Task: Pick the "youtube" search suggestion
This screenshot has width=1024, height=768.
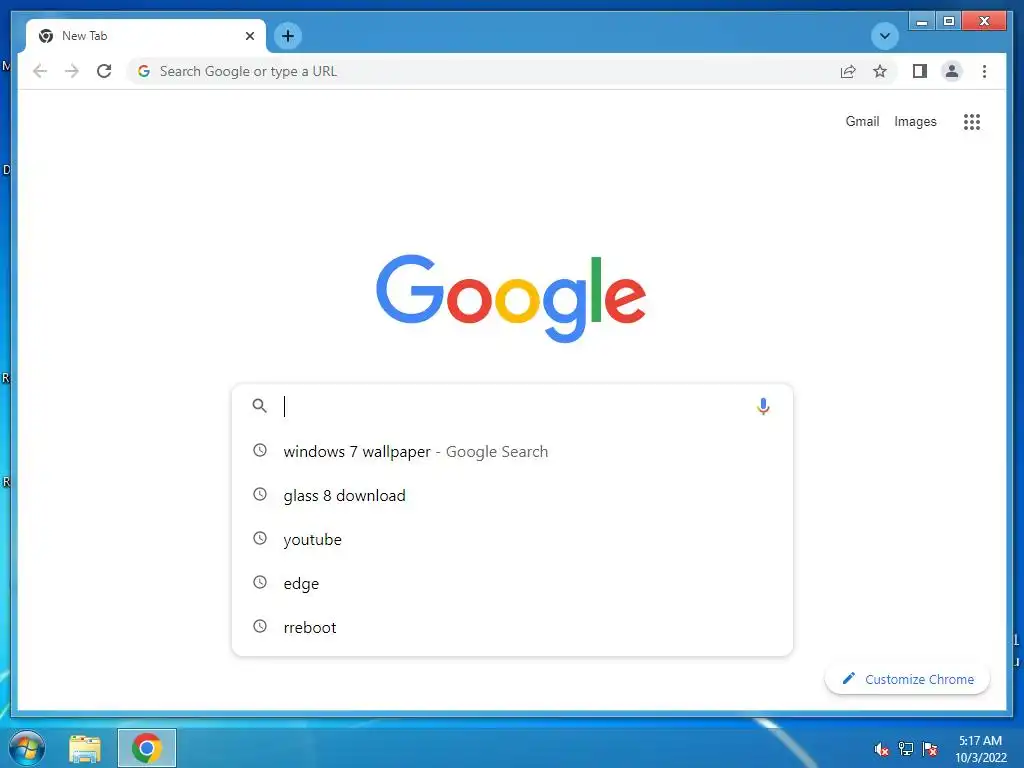Action: tap(512, 539)
